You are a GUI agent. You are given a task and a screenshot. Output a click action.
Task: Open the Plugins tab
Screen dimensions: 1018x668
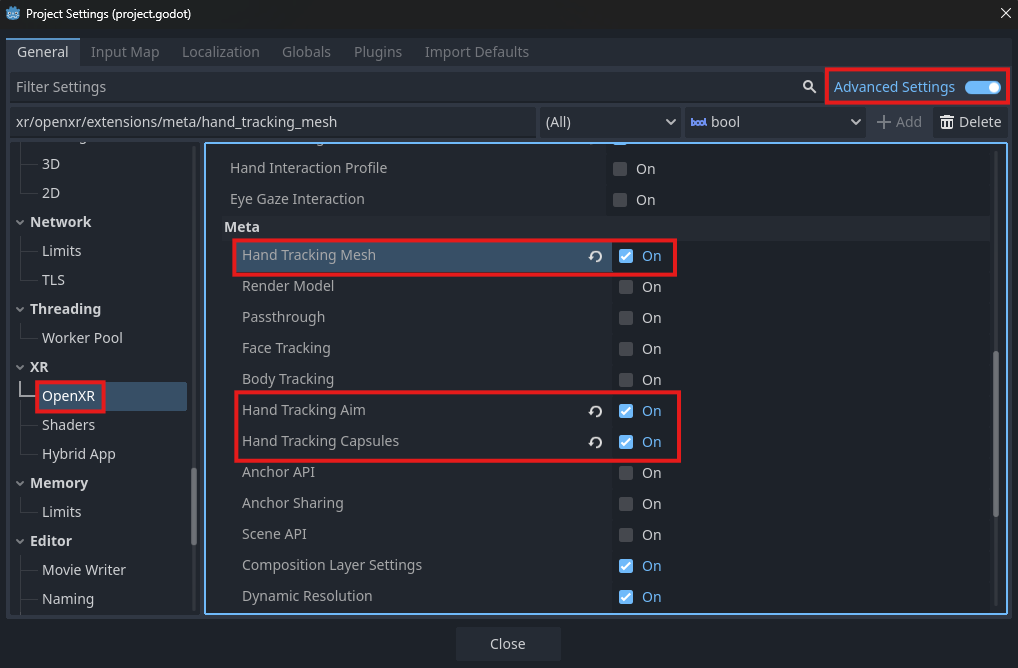click(x=378, y=52)
